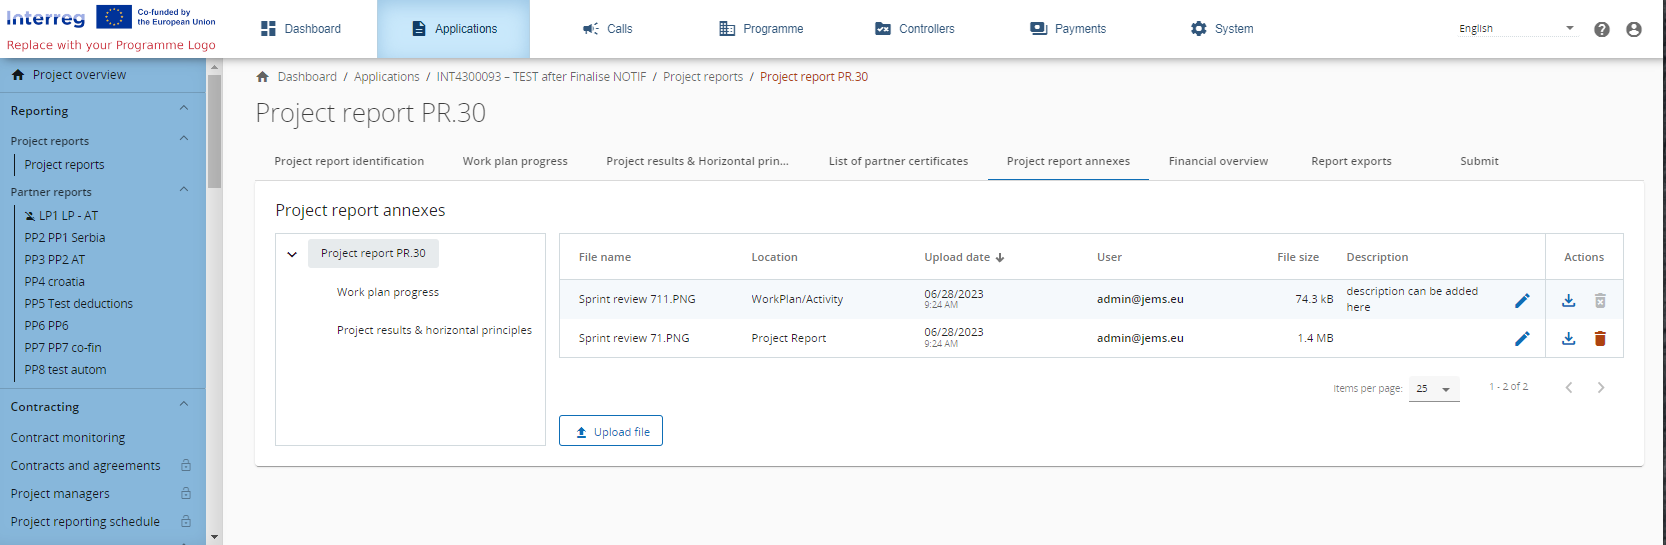1666x545 pixels.
Task: Switch to the Financial overview tab
Action: [1217, 161]
